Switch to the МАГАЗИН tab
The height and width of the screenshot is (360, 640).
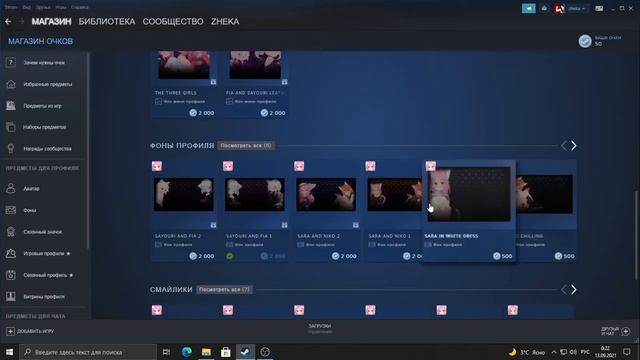(x=51, y=21)
